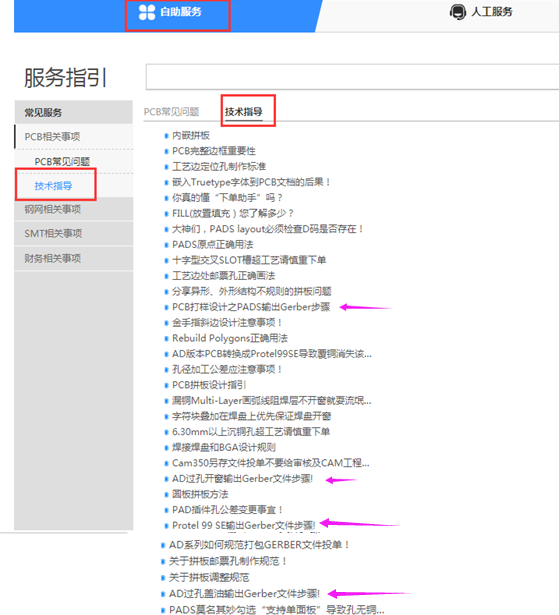
Task: Click the 人工服务 headset icon
Action: tap(457, 12)
